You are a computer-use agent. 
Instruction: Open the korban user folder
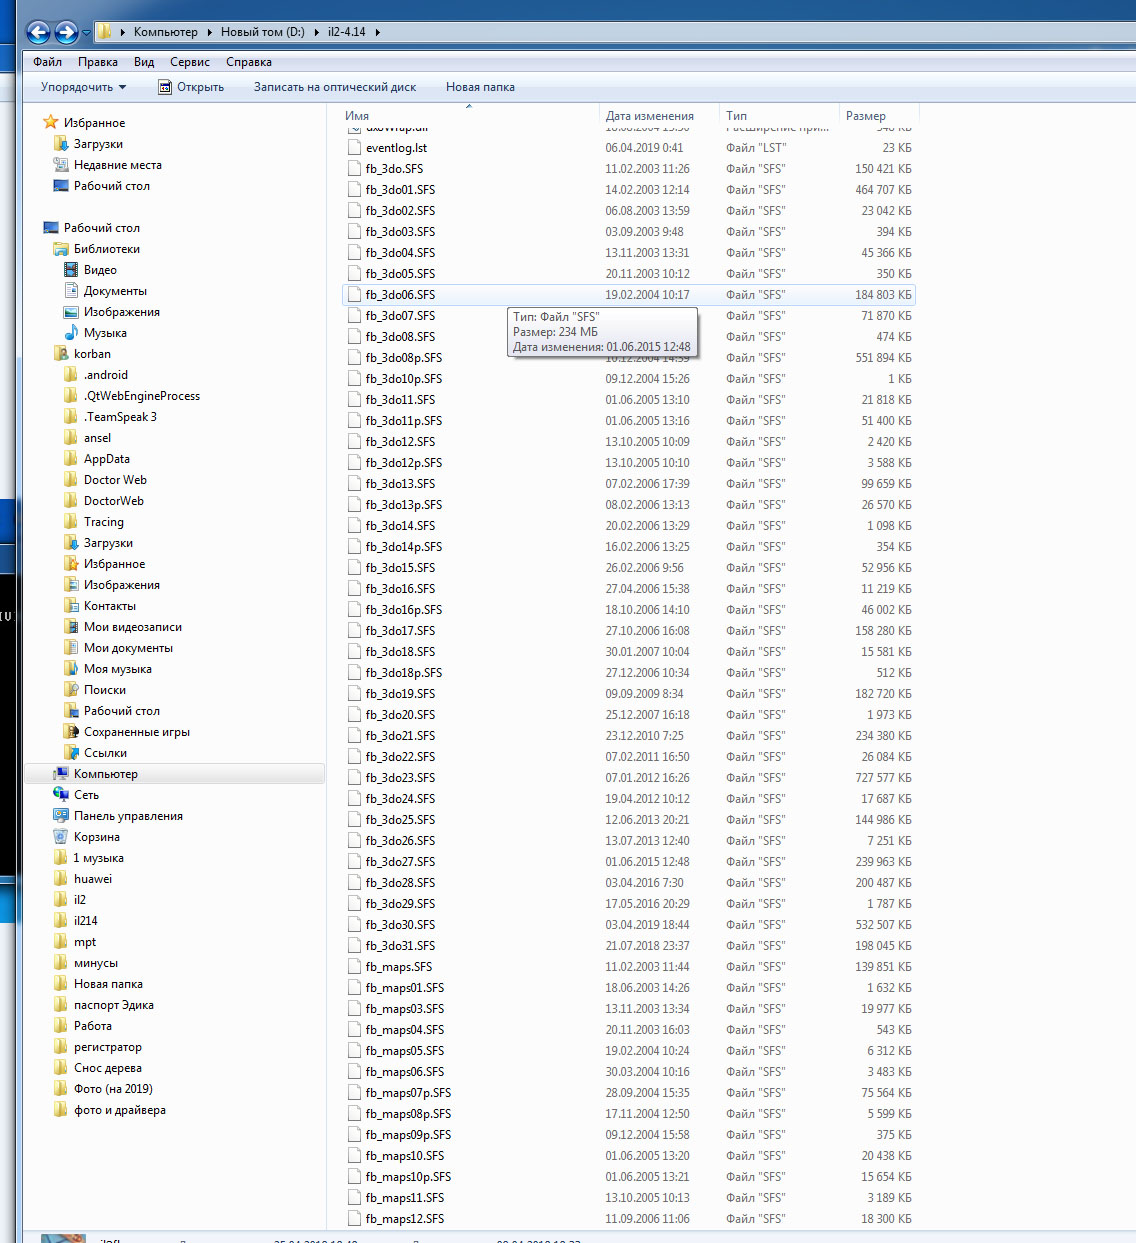click(x=92, y=354)
